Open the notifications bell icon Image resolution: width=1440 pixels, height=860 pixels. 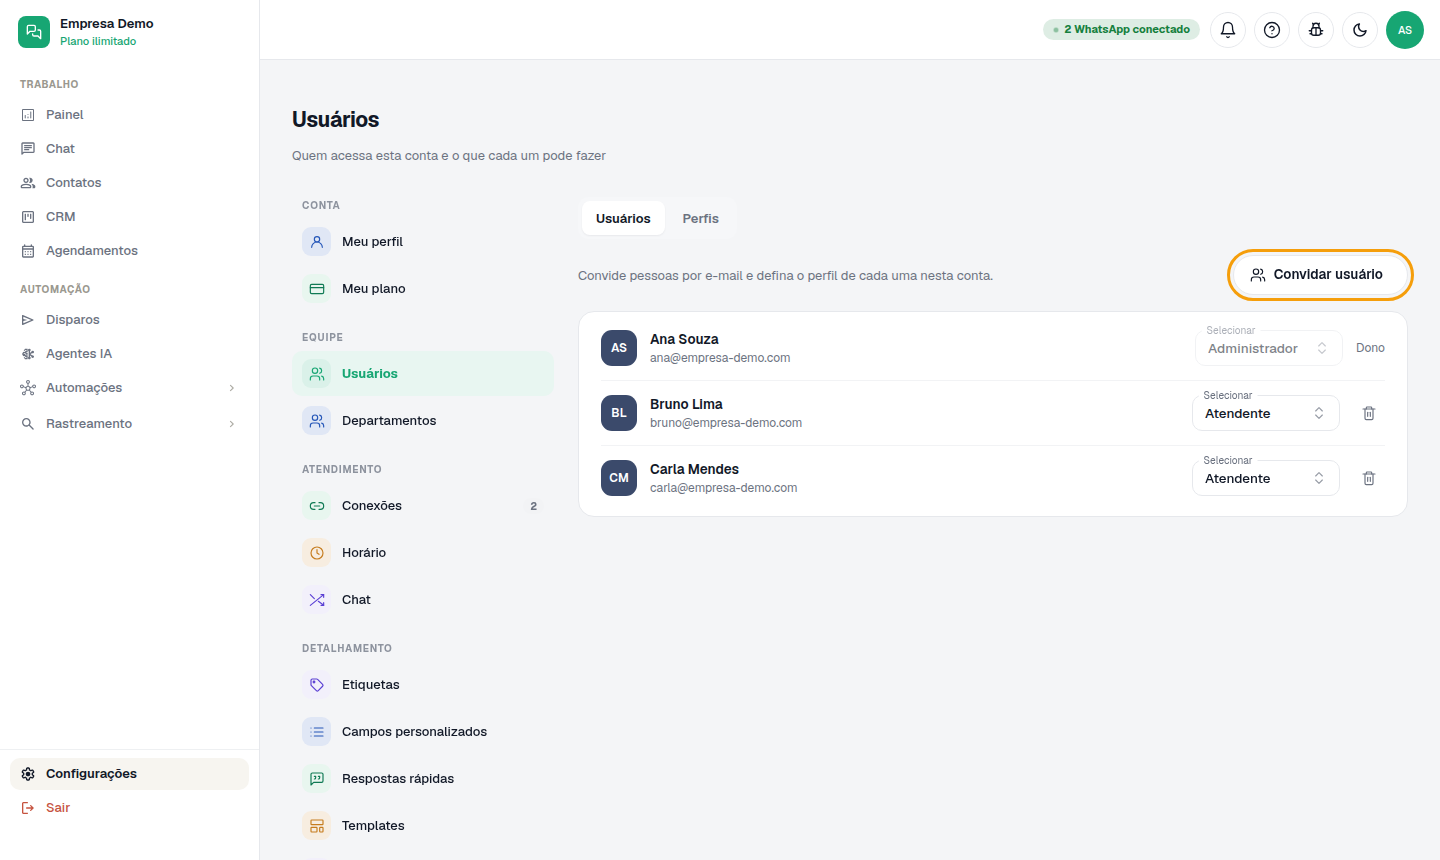pyautogui.click(x=1228, y=30)
